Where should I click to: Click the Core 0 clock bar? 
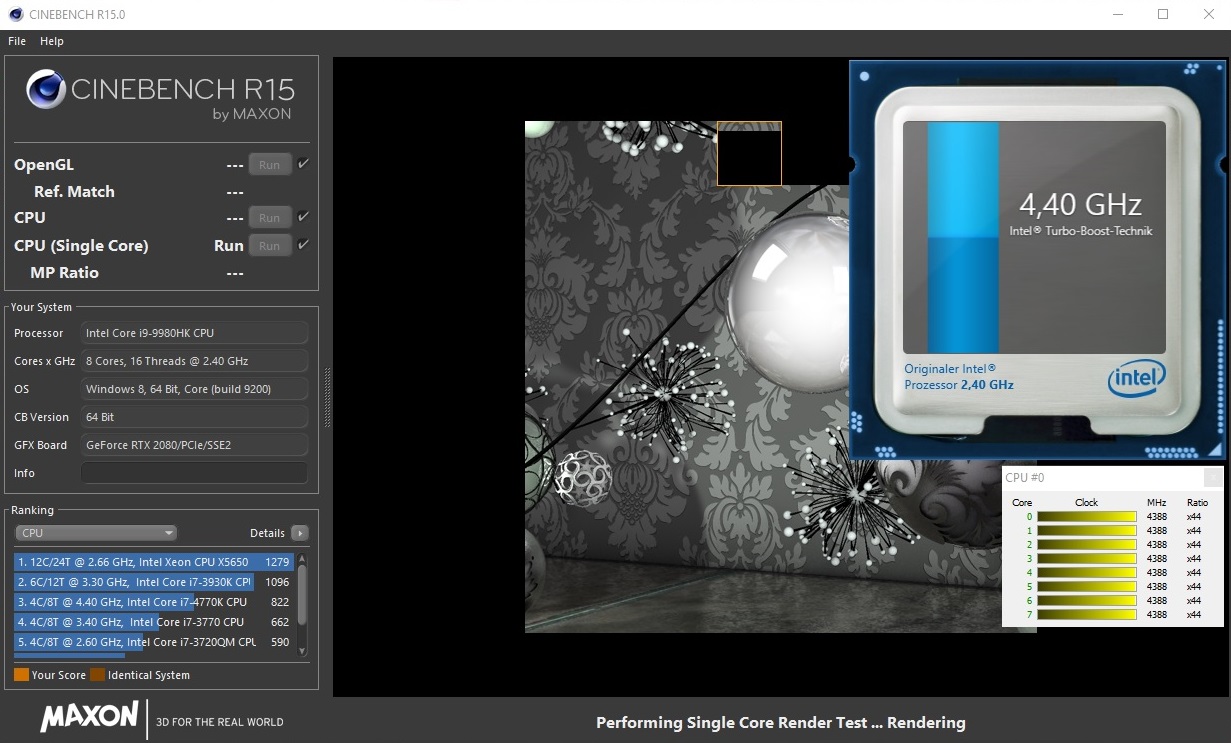point(1087,517)
